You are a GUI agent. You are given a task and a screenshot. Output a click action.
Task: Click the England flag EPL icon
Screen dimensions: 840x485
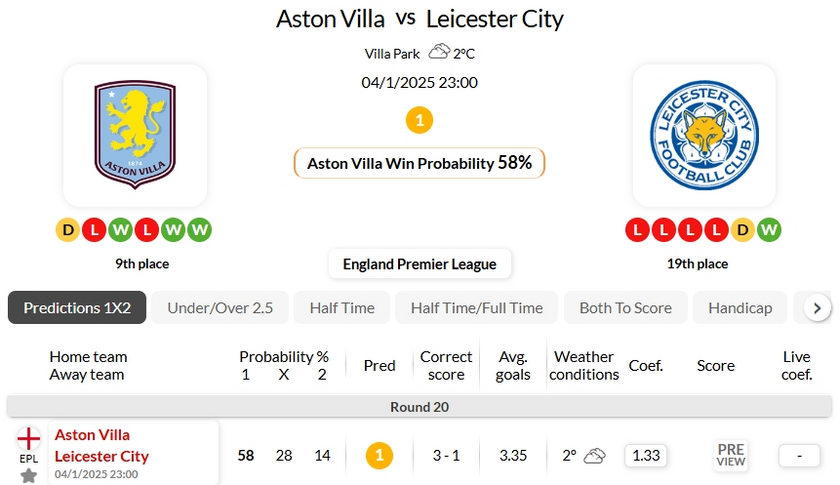tap(29, 438)
